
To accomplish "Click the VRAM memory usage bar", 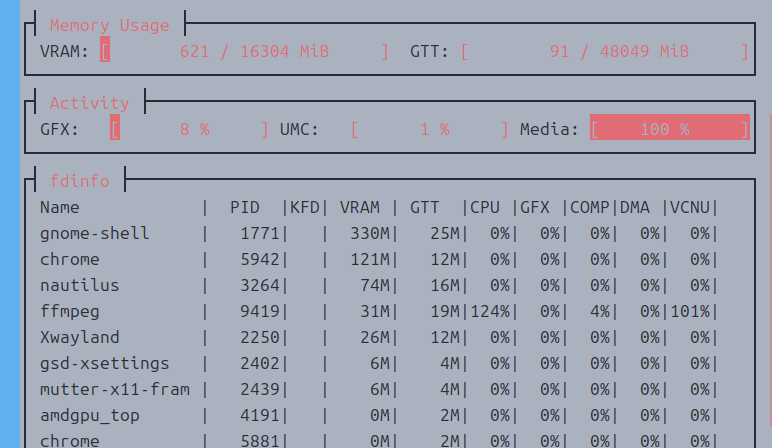I will tap(244, 51).
